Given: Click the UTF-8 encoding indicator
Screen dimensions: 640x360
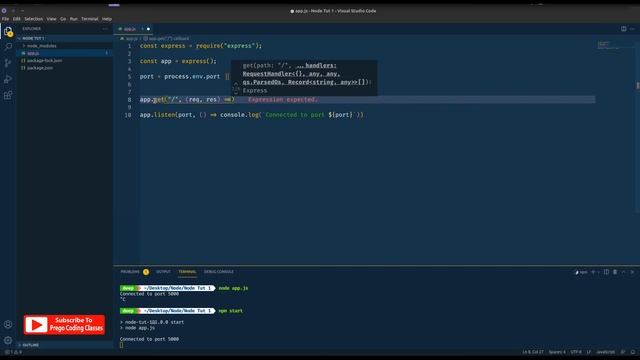Looking at the screenshot, I should 576,352.
